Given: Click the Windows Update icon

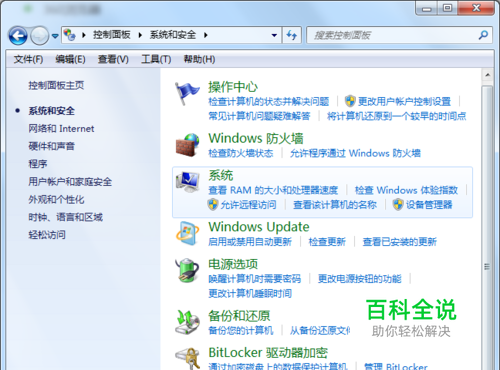Looking at the screenshot, I should pos(187,233).
